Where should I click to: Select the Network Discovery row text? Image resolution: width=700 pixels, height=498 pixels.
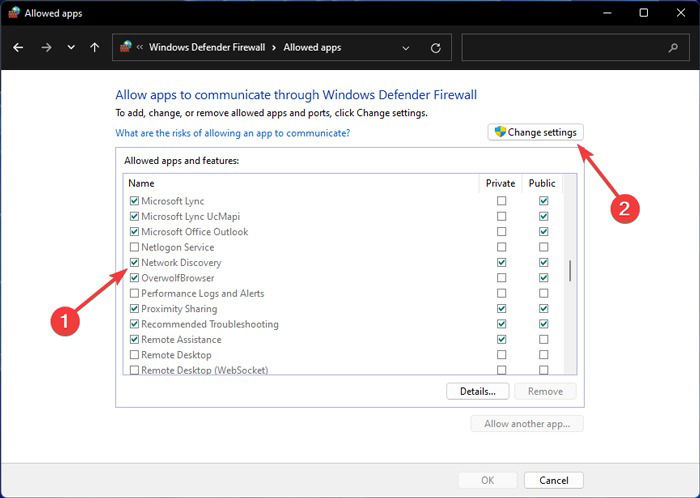(x=181, y=262)
